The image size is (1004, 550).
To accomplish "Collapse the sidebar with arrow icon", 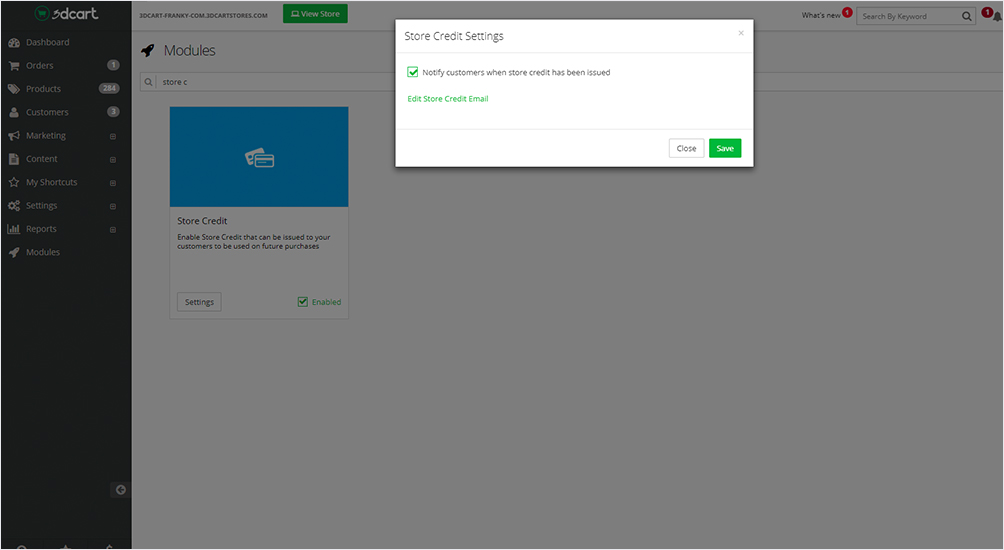I will click(x=120, y=490).
